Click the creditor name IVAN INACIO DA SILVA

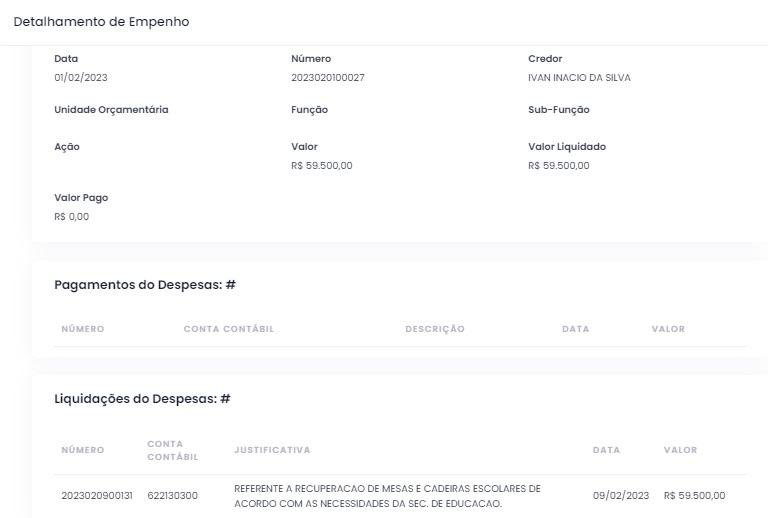(579, 78)
